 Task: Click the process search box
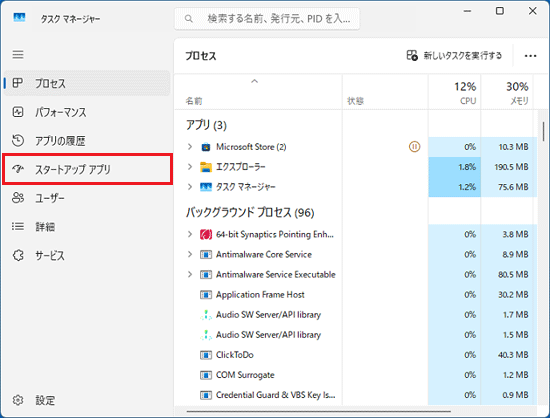click(x=267, y=19)
